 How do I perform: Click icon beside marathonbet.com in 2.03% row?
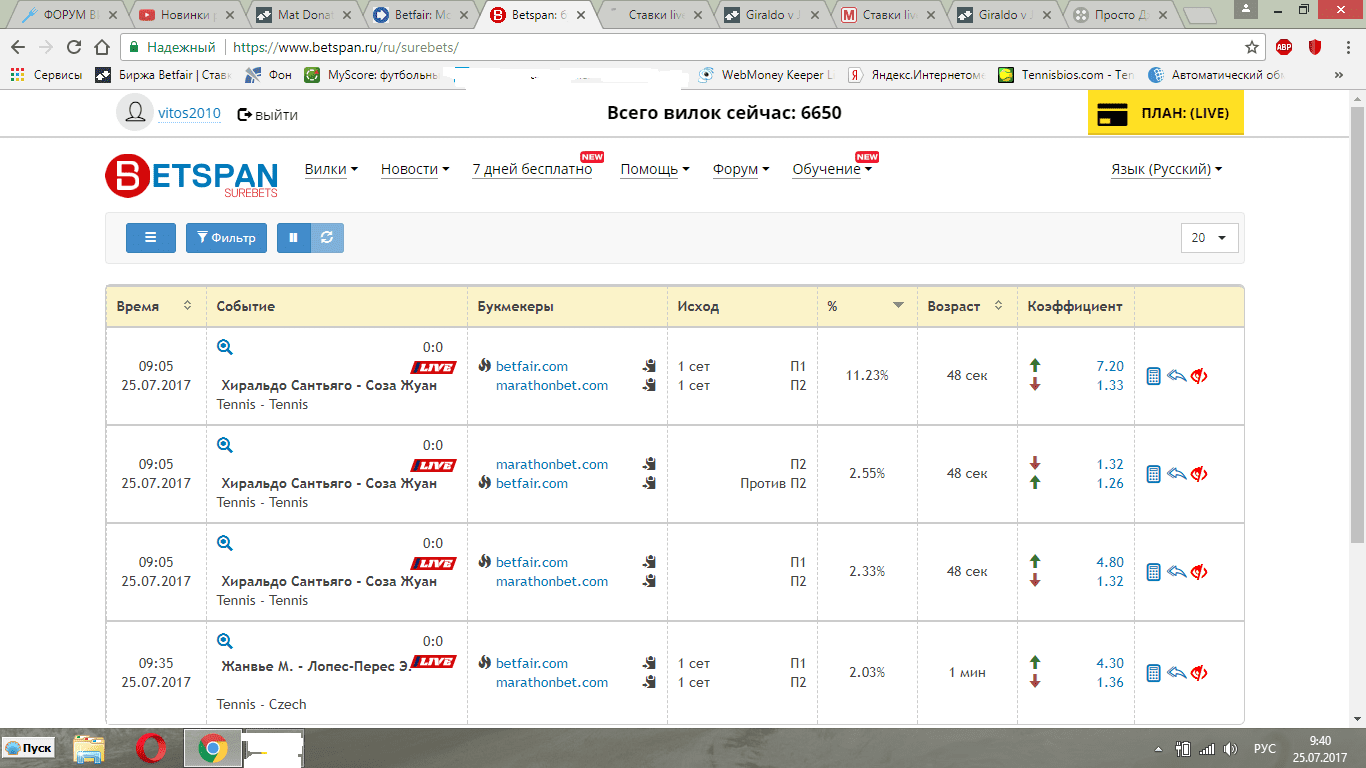click(649, 682)
